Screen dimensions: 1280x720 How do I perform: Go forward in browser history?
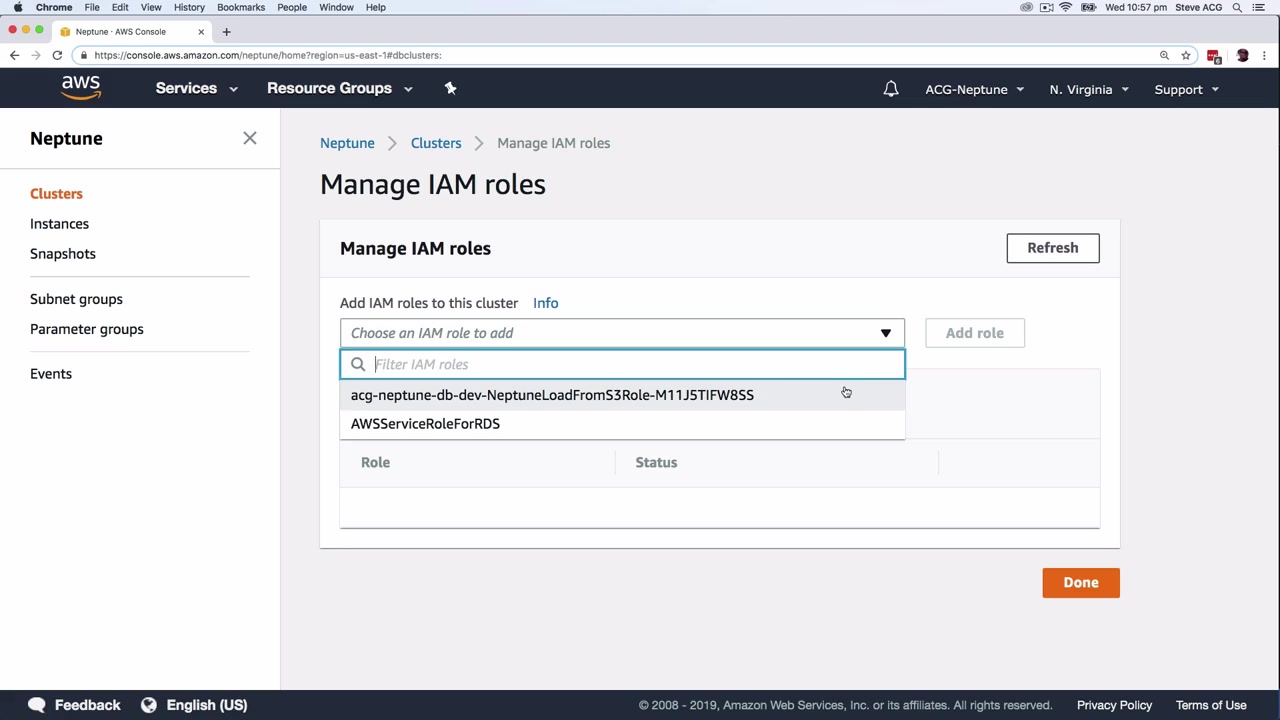click(x=36, y=55)
